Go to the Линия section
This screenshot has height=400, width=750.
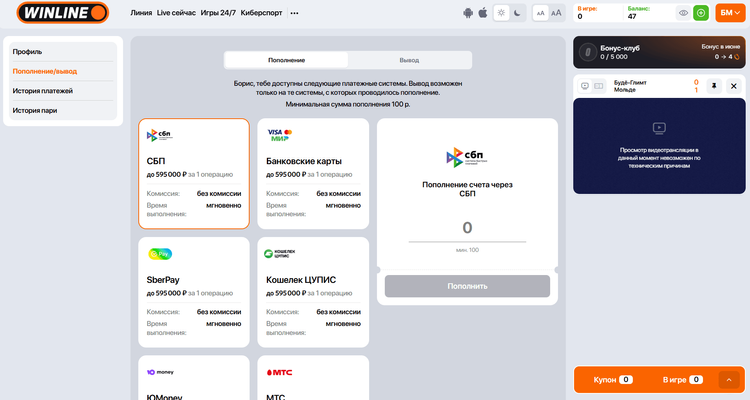(141, 13)
